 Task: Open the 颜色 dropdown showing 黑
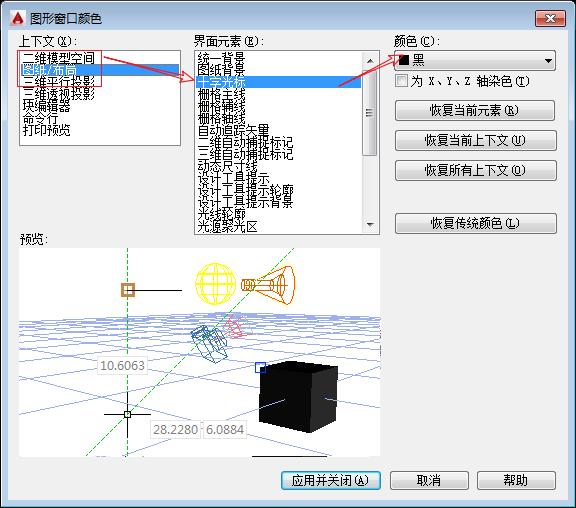tap(475, 60)
